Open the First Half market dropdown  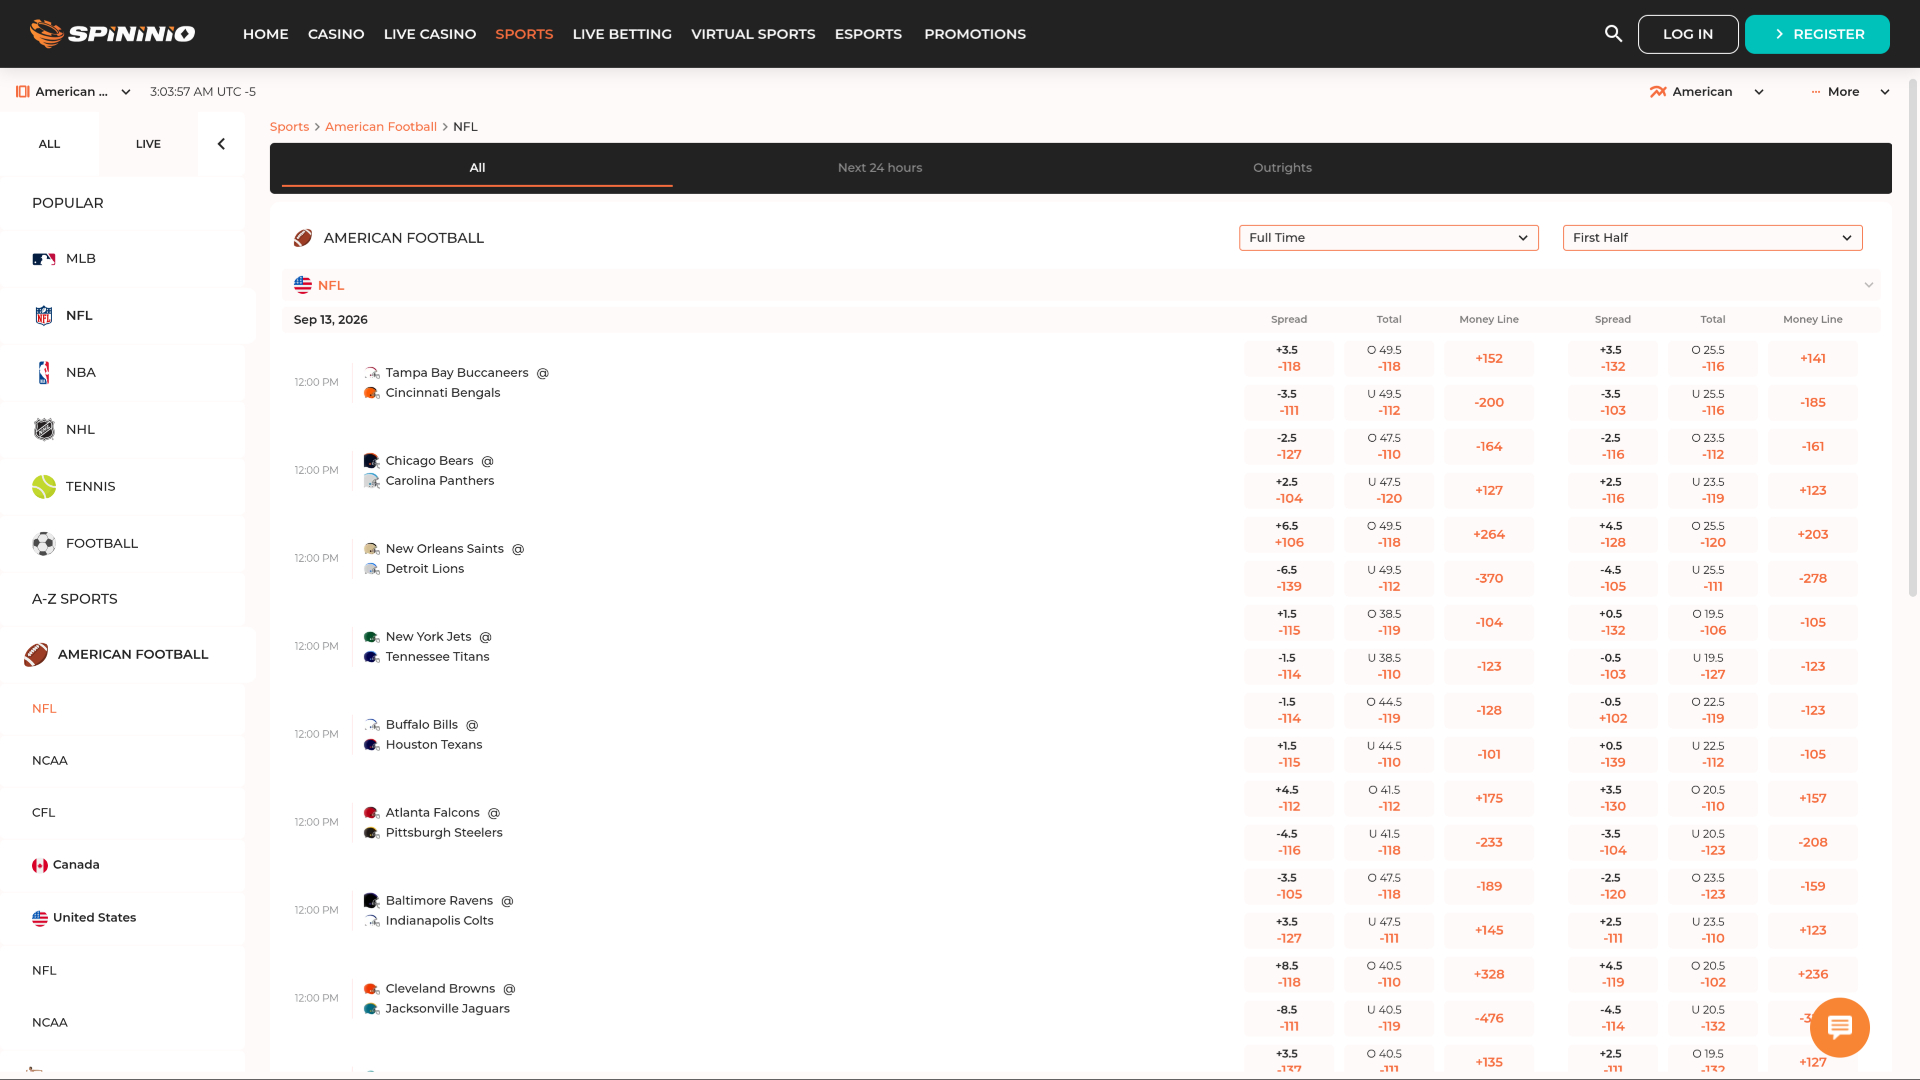(1712, 238)
